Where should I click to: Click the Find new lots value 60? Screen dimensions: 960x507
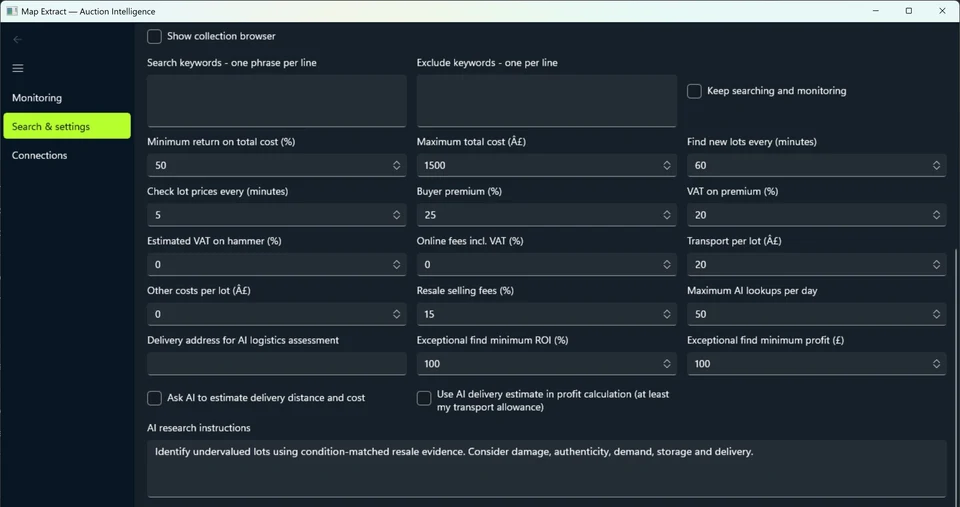(x=817, y=165)
